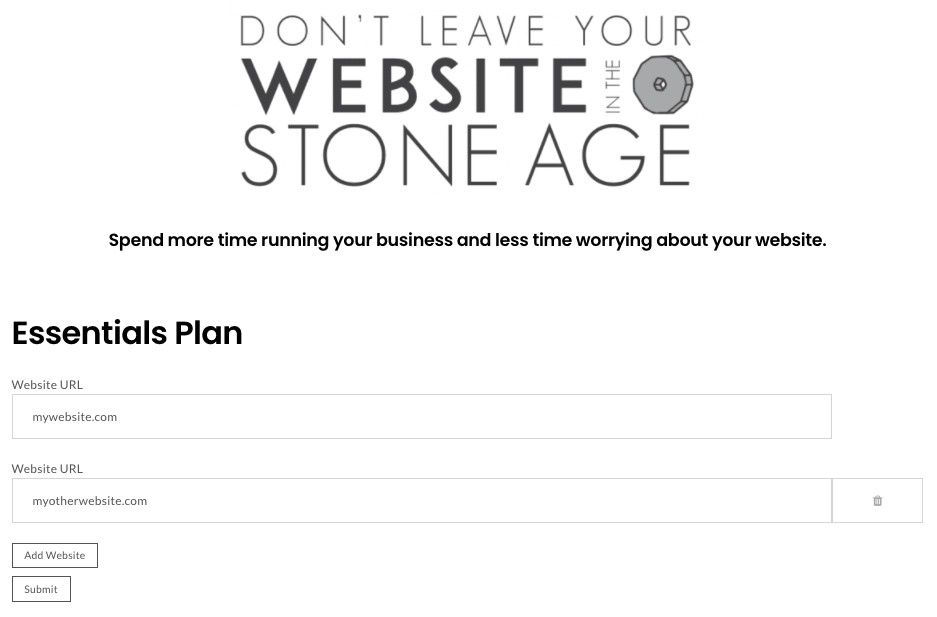Screen dimensions: 937x617
Task: Click the hexagonal hub of the stone wheel
Action: [660, 84]
